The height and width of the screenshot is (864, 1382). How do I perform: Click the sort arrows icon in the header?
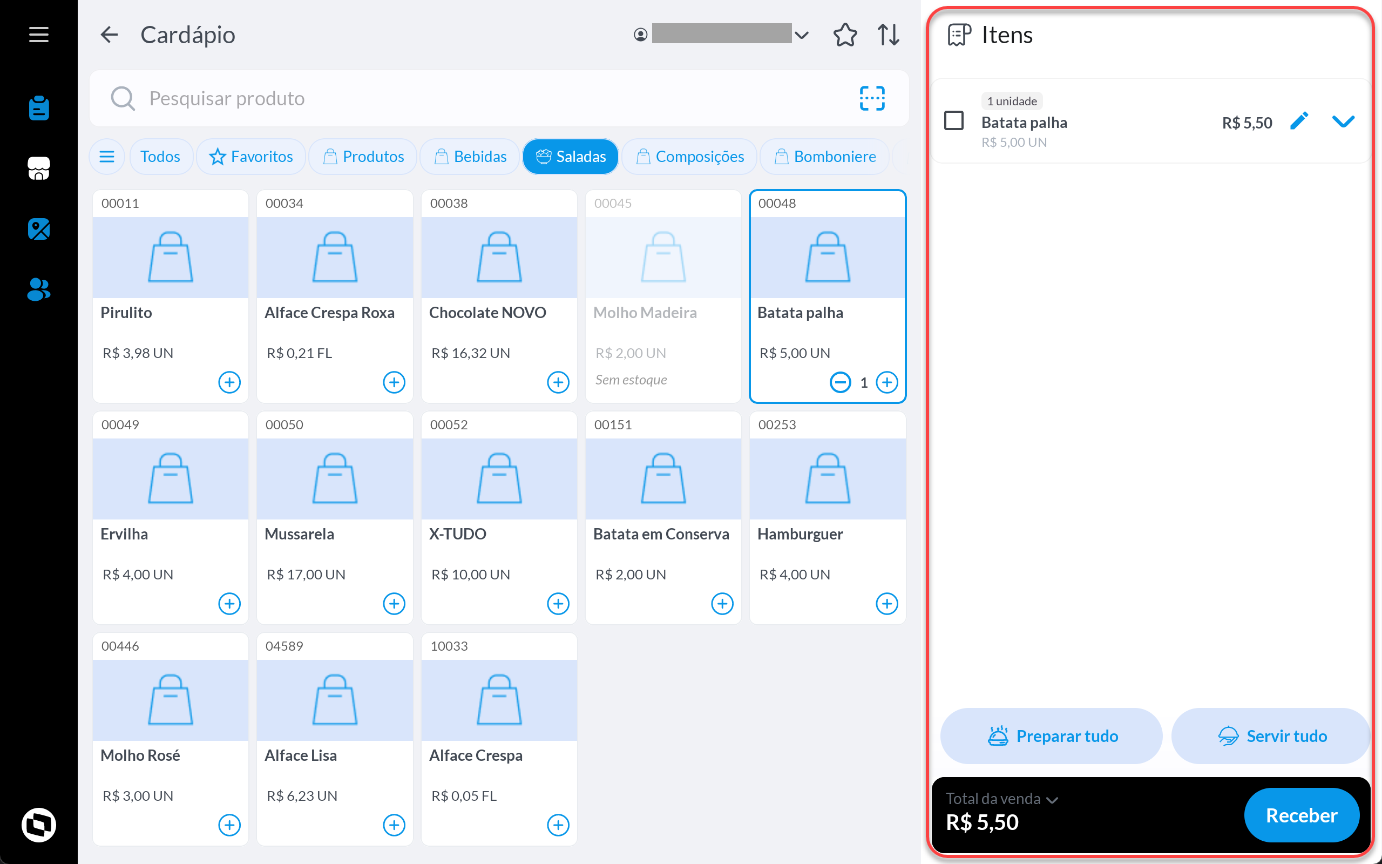(x=889, y=35)
